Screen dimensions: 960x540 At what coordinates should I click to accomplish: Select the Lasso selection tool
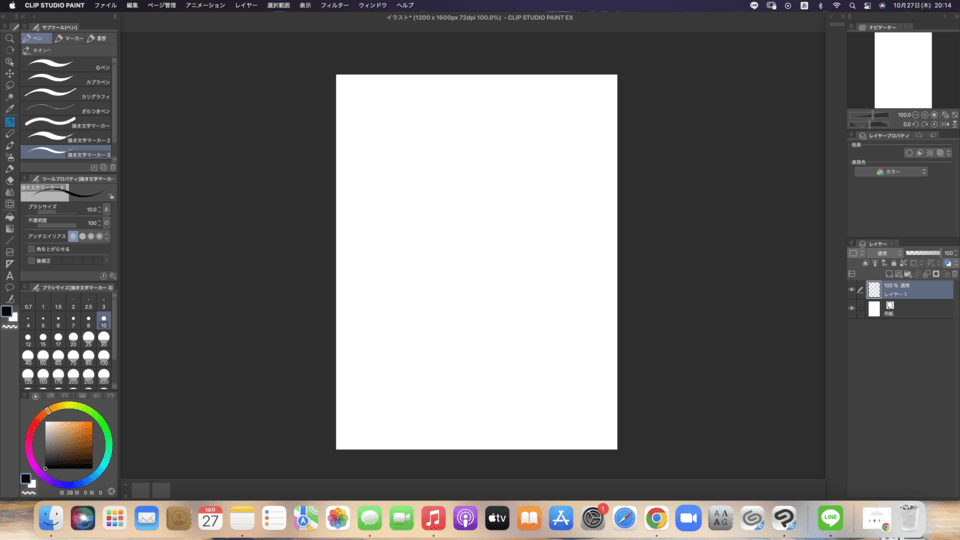pos(10,85)
